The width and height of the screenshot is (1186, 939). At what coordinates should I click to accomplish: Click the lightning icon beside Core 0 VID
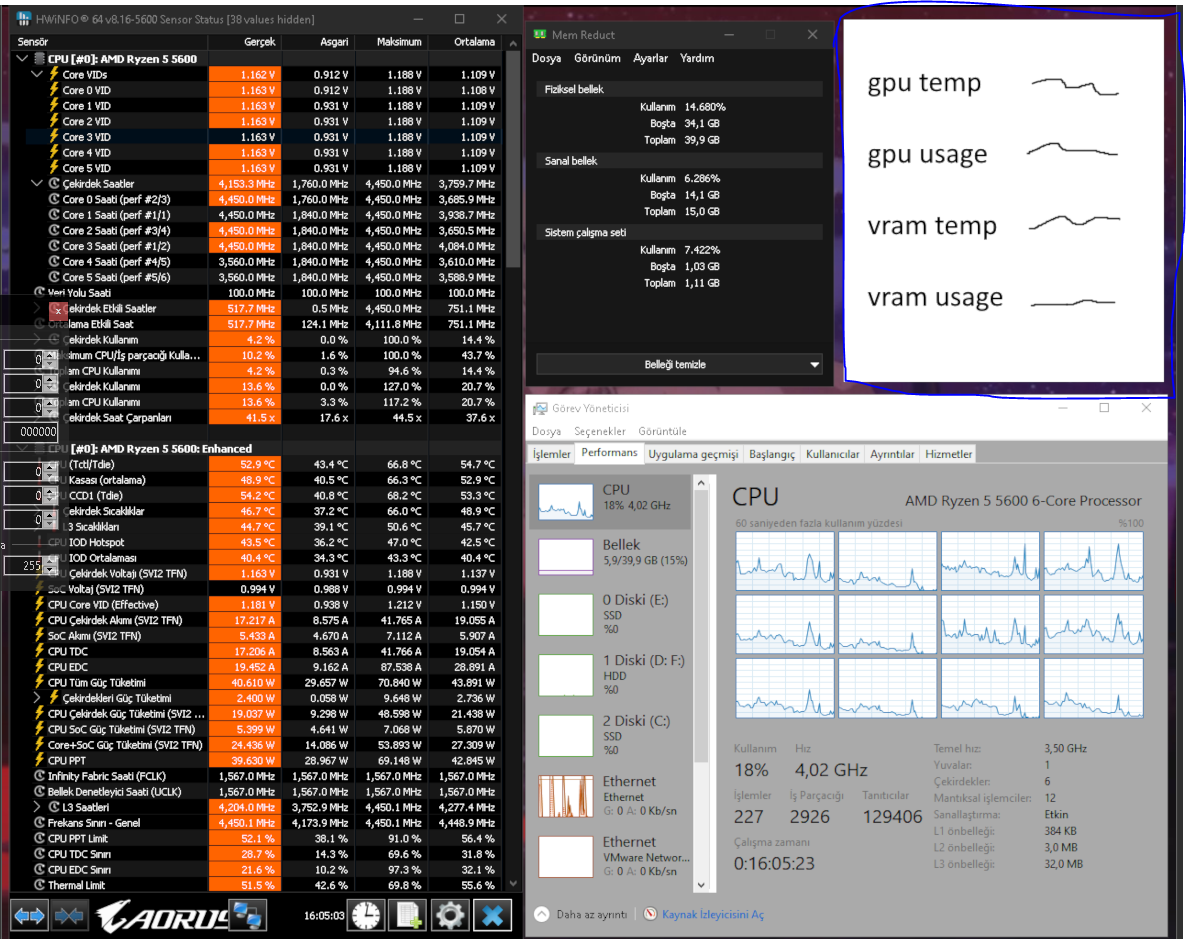[x=54, y=90]
